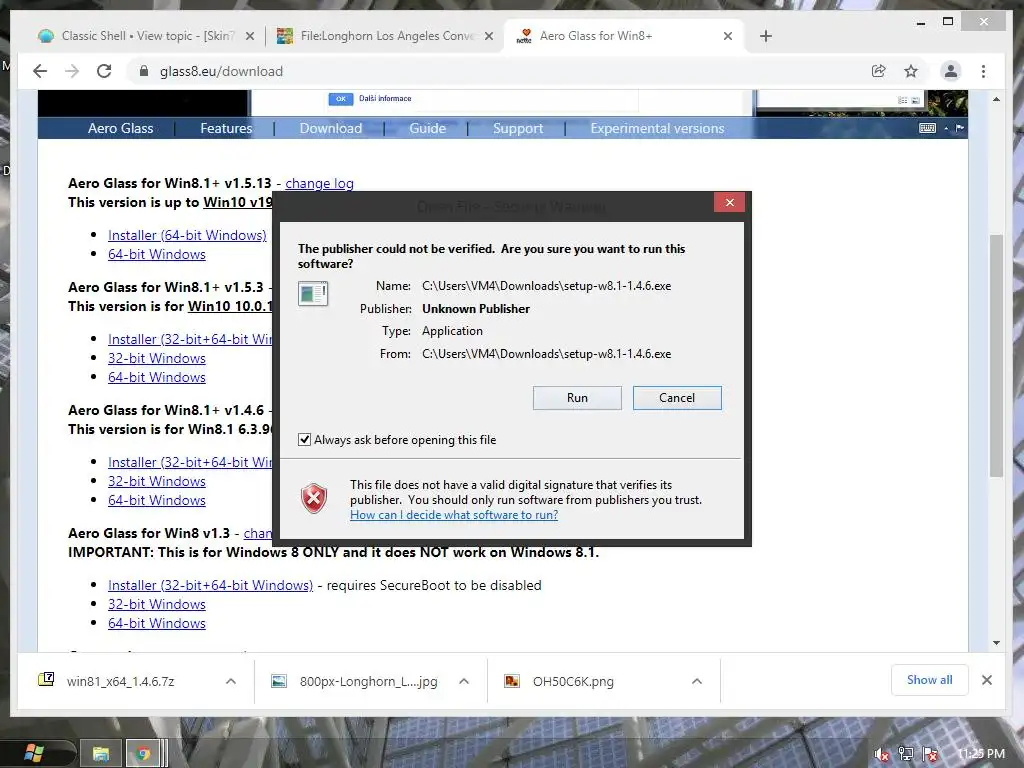Expand options for OH50C6K.png download
The image size is (1024, 768).
(x=697, y=681)
